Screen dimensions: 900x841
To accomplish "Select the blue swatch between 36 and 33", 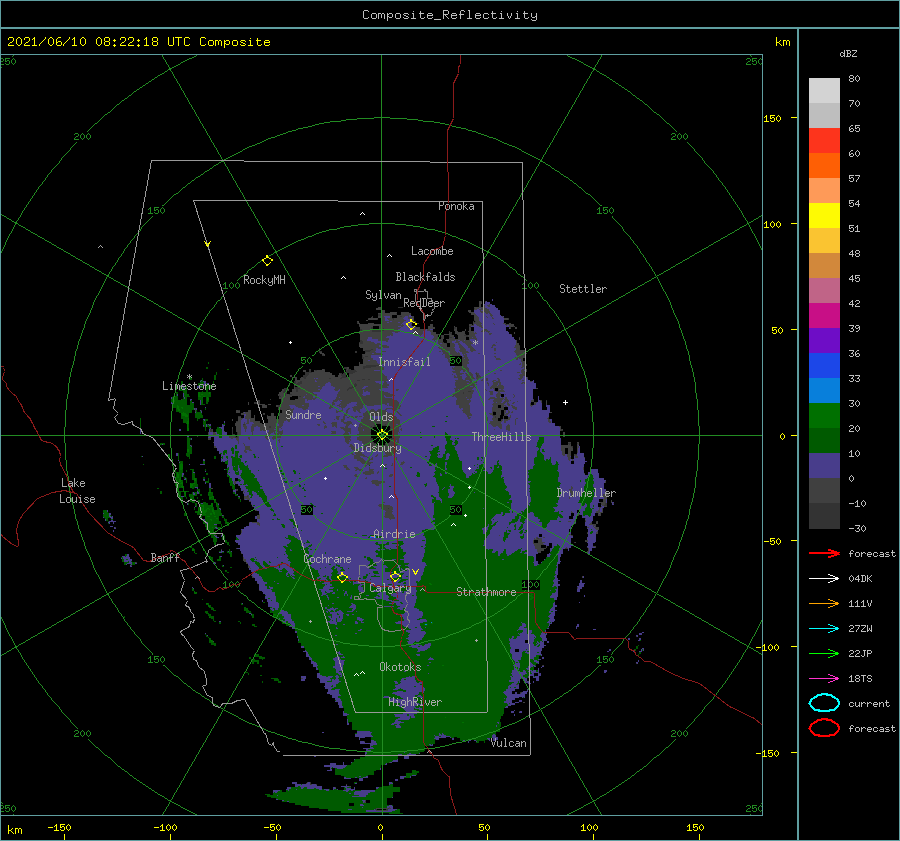I will point(824,365).
